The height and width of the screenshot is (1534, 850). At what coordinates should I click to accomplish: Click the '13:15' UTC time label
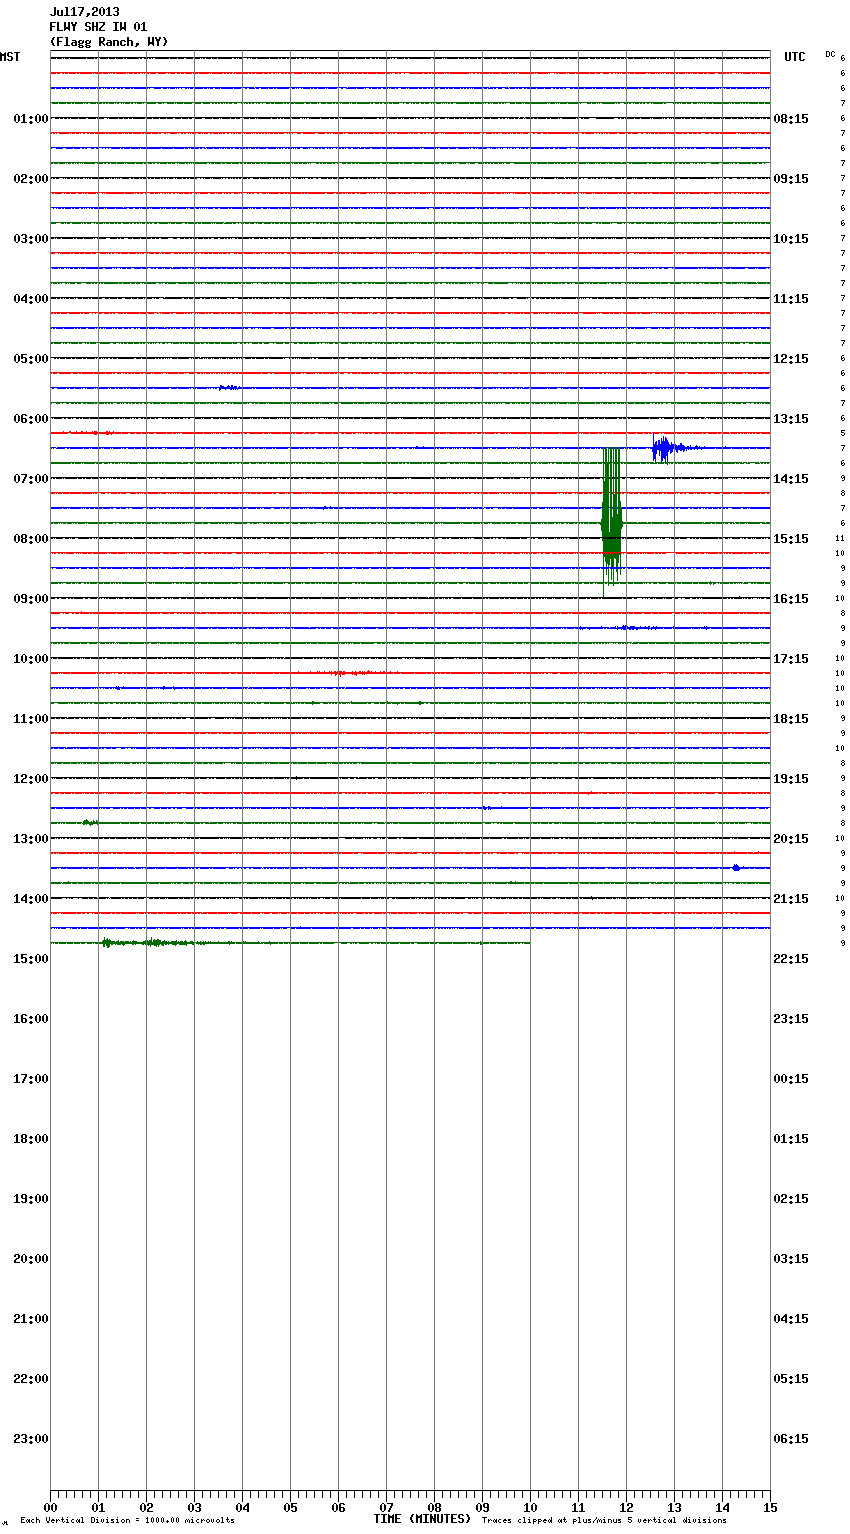coord(791,419)
